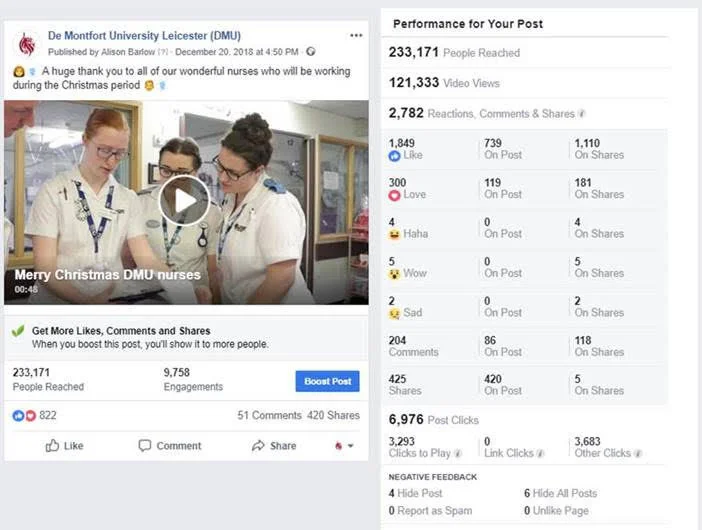Click the 121,333 Video Views stat
This screenshot has height=530, width=702.
(444, 83)
